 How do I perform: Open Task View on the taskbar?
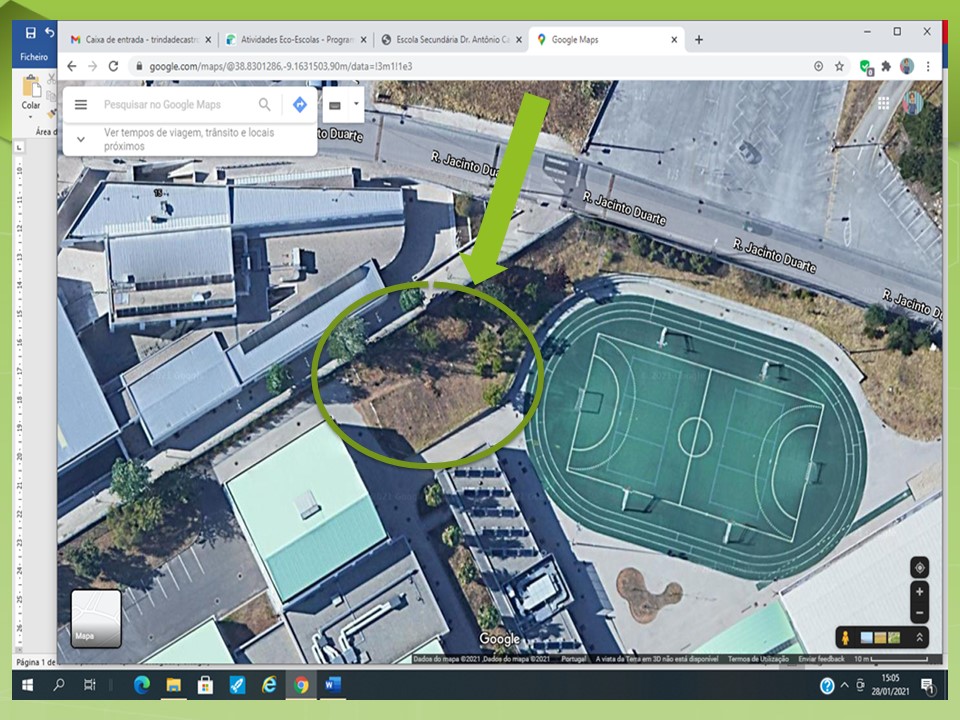click(x=89, y=685)
